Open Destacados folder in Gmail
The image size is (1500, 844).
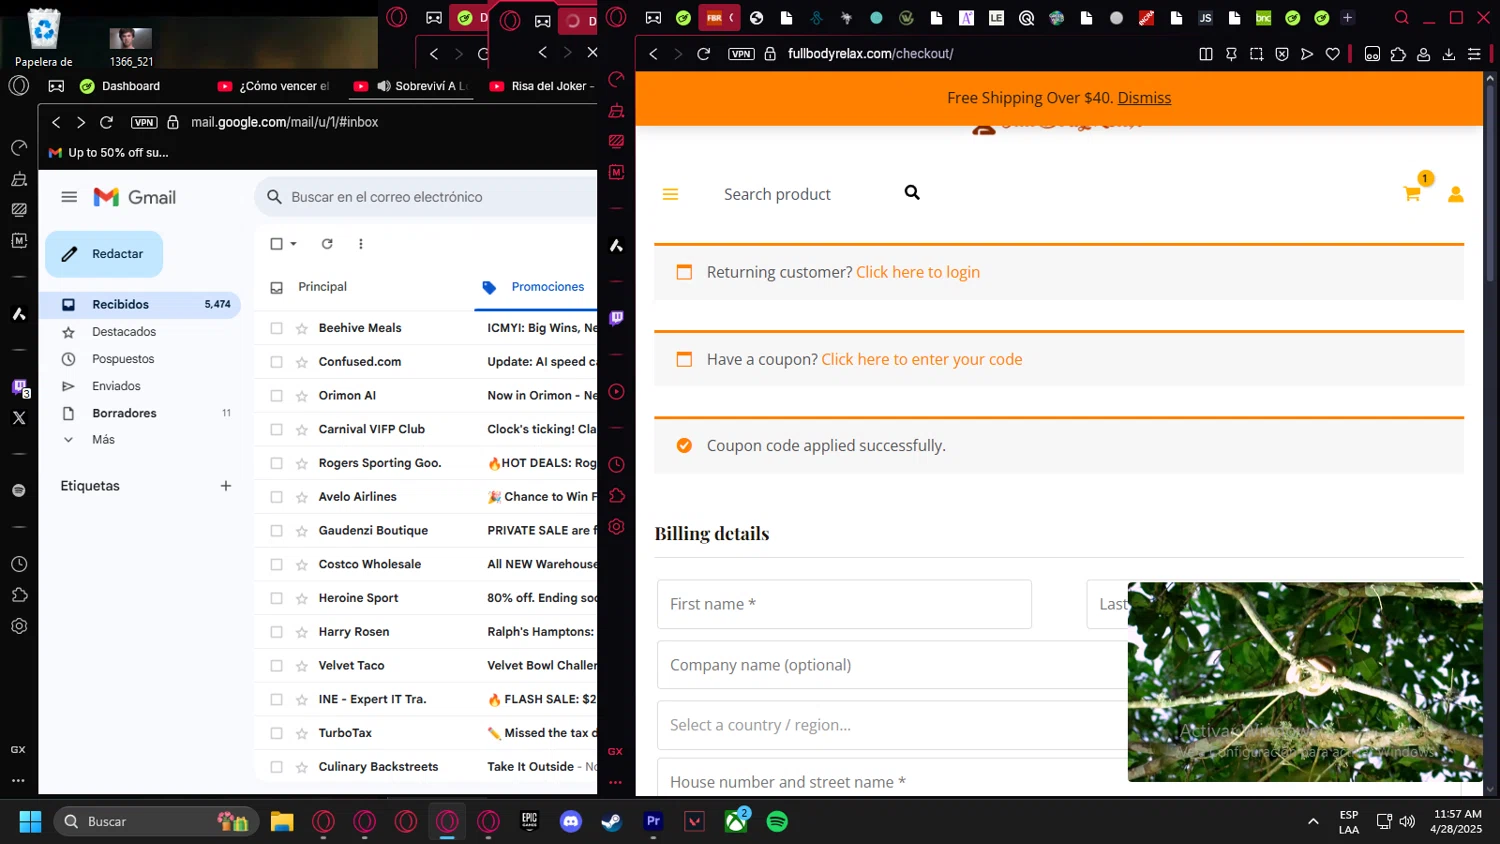(142, 332)
